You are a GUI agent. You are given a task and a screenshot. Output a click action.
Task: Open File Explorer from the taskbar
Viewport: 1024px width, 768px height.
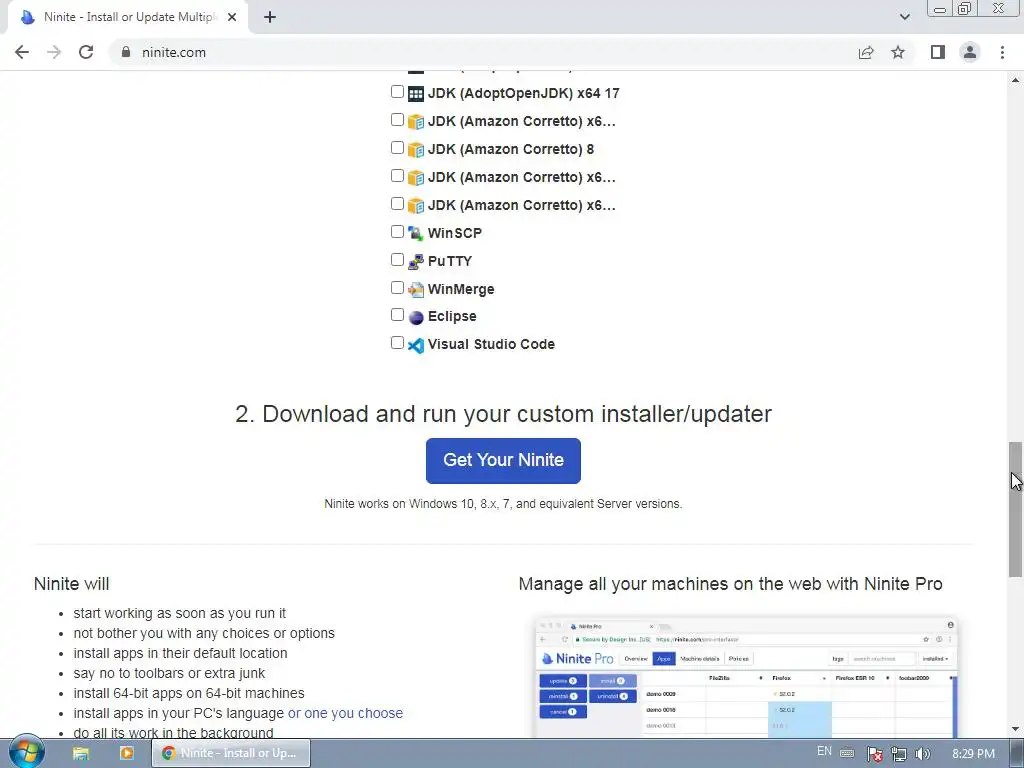pyautogui.click(x=80, y=753)
